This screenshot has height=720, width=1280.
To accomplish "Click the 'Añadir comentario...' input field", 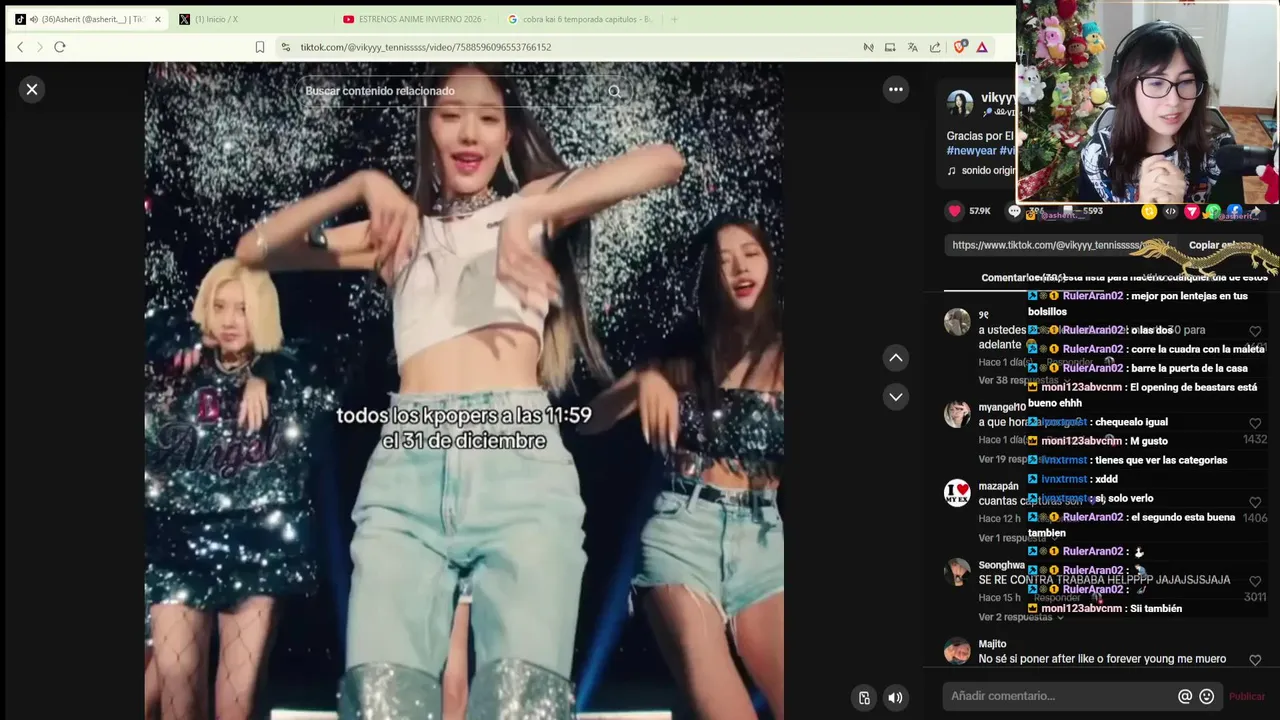I will pos(1060,696).
